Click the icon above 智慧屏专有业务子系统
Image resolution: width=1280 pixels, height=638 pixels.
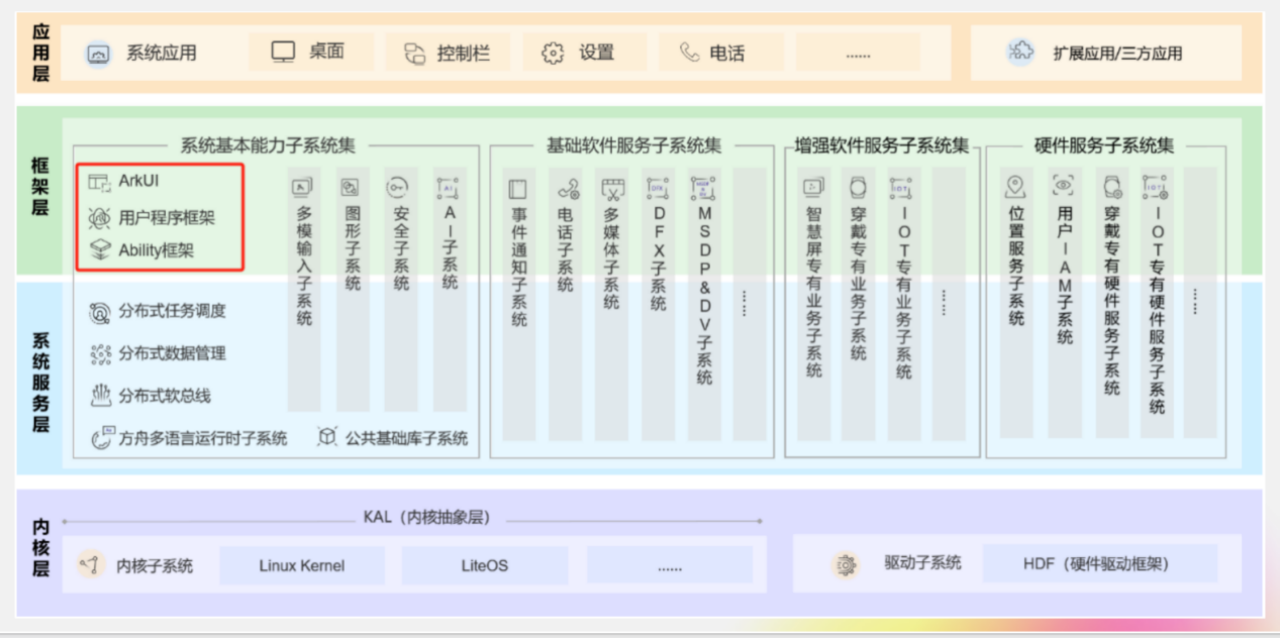coord(813,186)
